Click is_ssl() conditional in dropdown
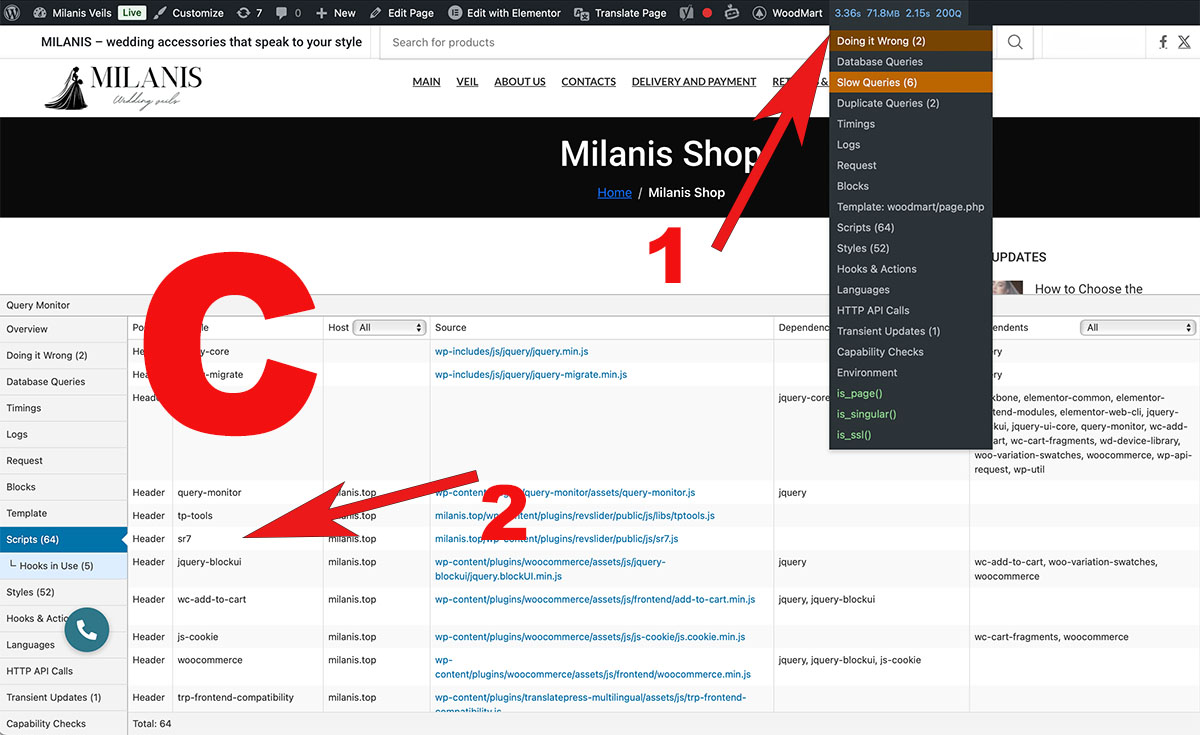1200x735 pixels. pyautogui.click(x=911, y=435)
